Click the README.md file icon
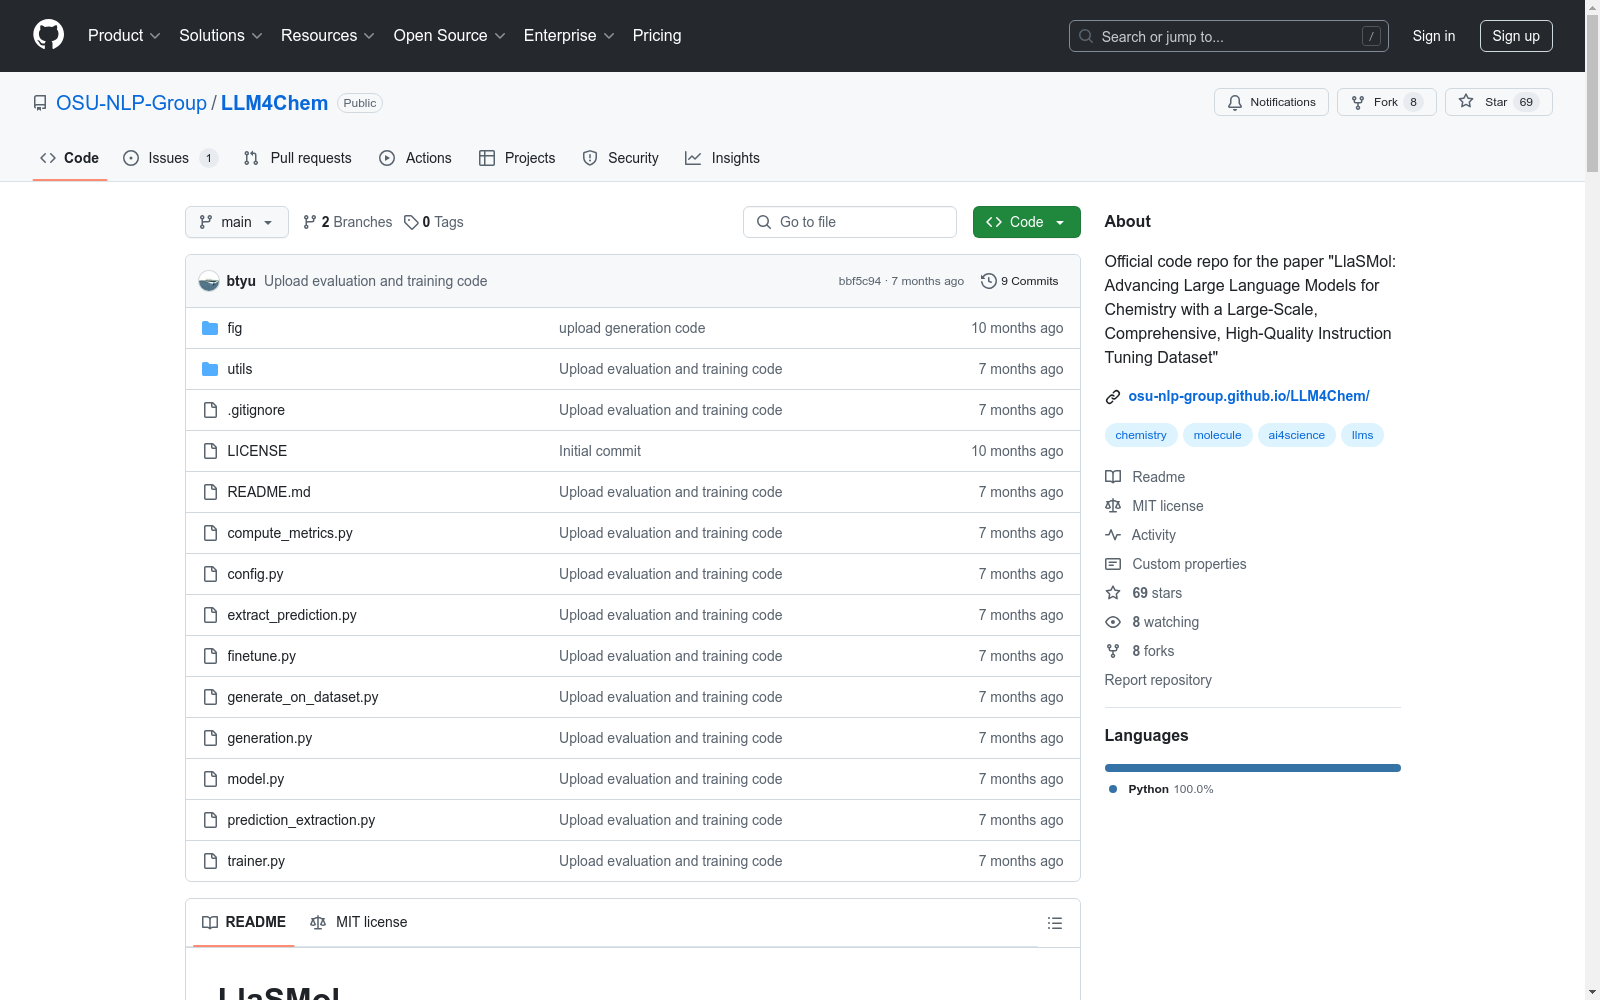Image resolution: width=1600 pixels, height=1000 pixels. [x=210, y=492]
